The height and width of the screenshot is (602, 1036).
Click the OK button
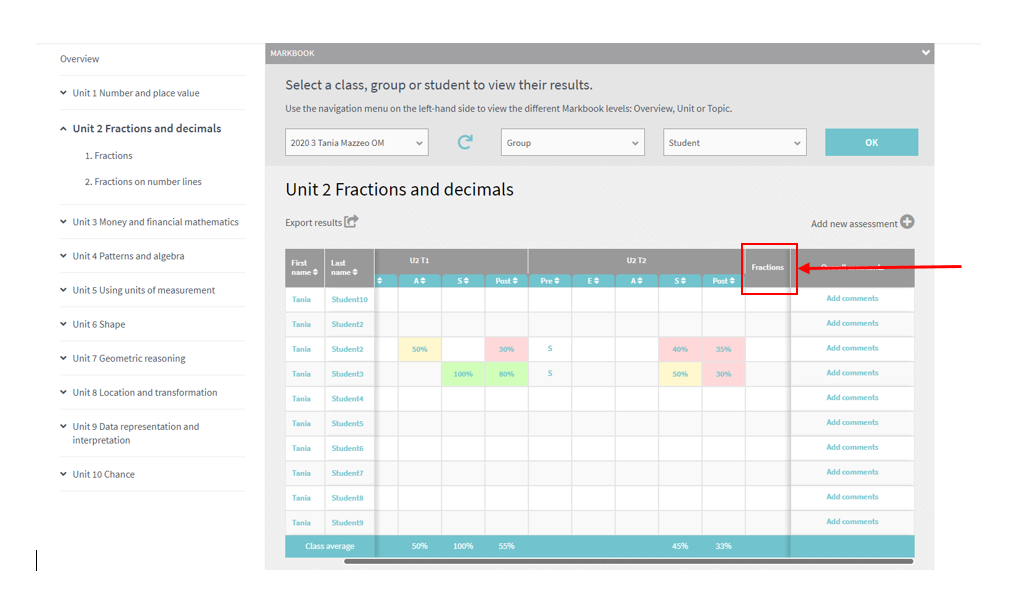click(x=870, y=142)
